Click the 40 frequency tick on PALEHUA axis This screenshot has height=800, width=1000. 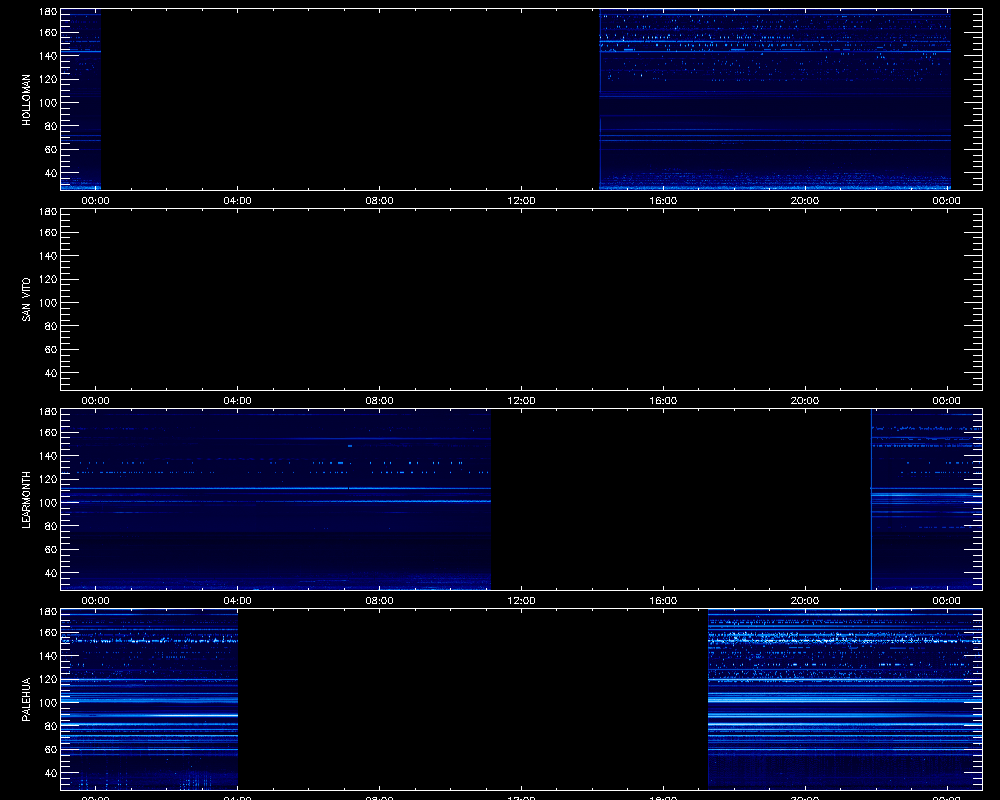51,773
